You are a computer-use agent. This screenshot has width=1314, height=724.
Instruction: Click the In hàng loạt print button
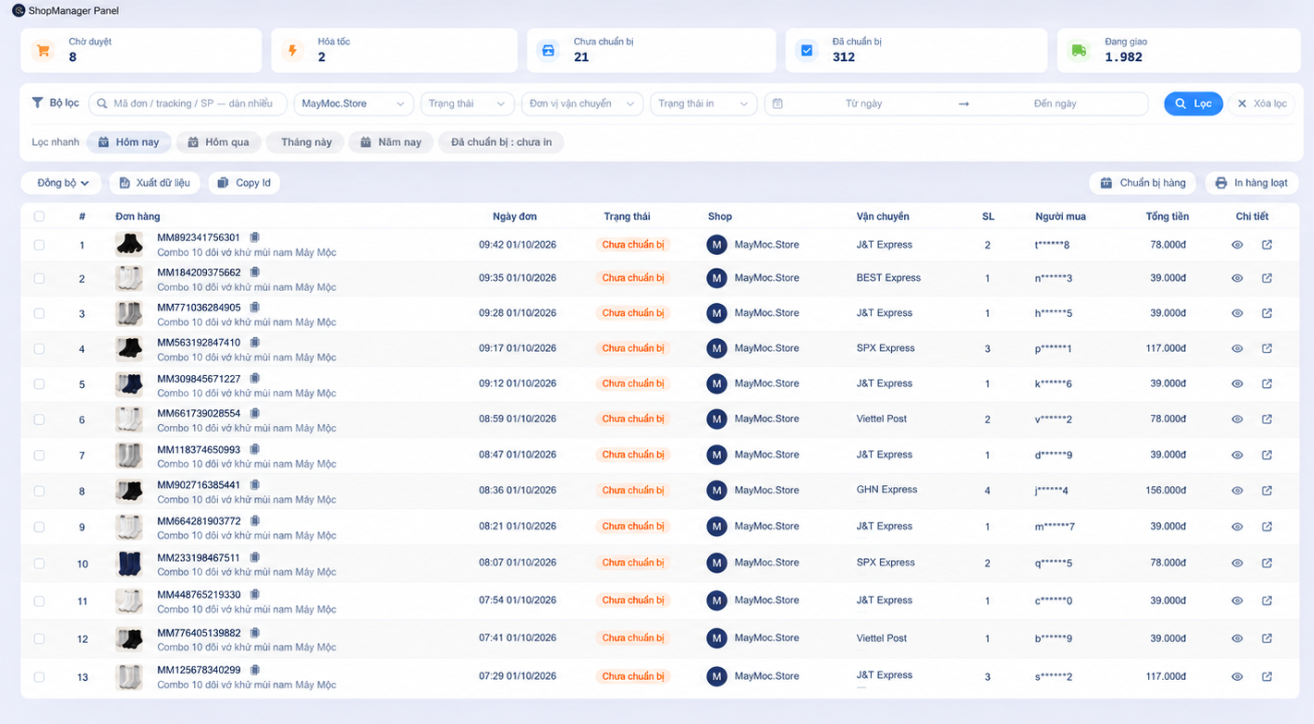(1251, 183)
